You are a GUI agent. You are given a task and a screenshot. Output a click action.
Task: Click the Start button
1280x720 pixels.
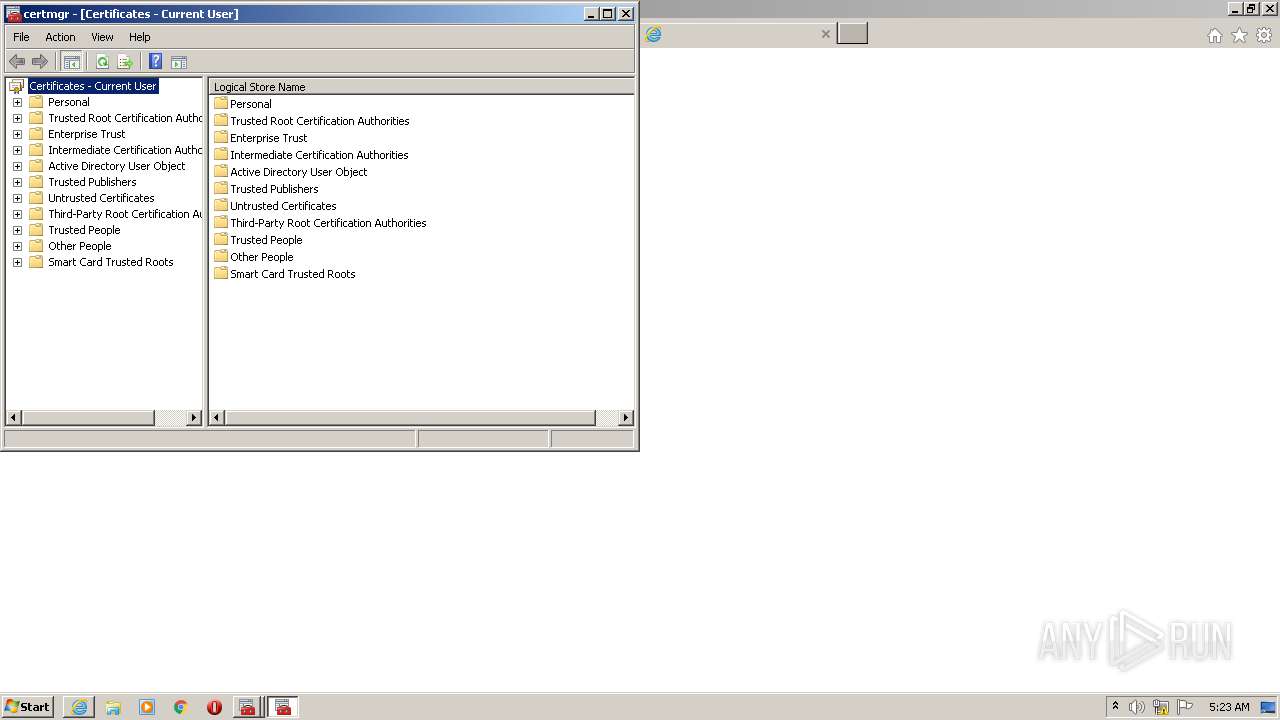tap(27, 707)
